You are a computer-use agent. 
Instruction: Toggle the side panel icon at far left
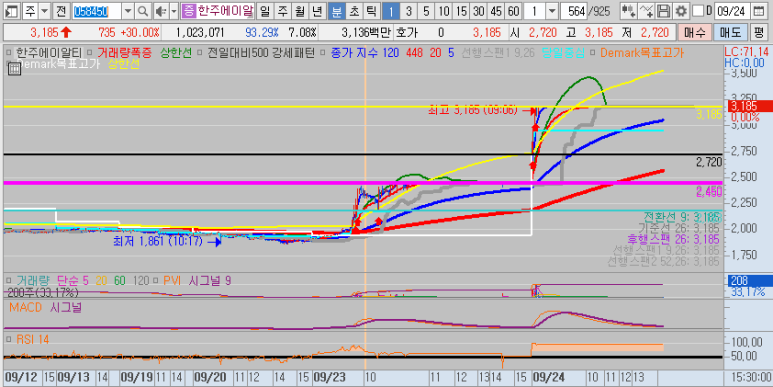[11, 11]
